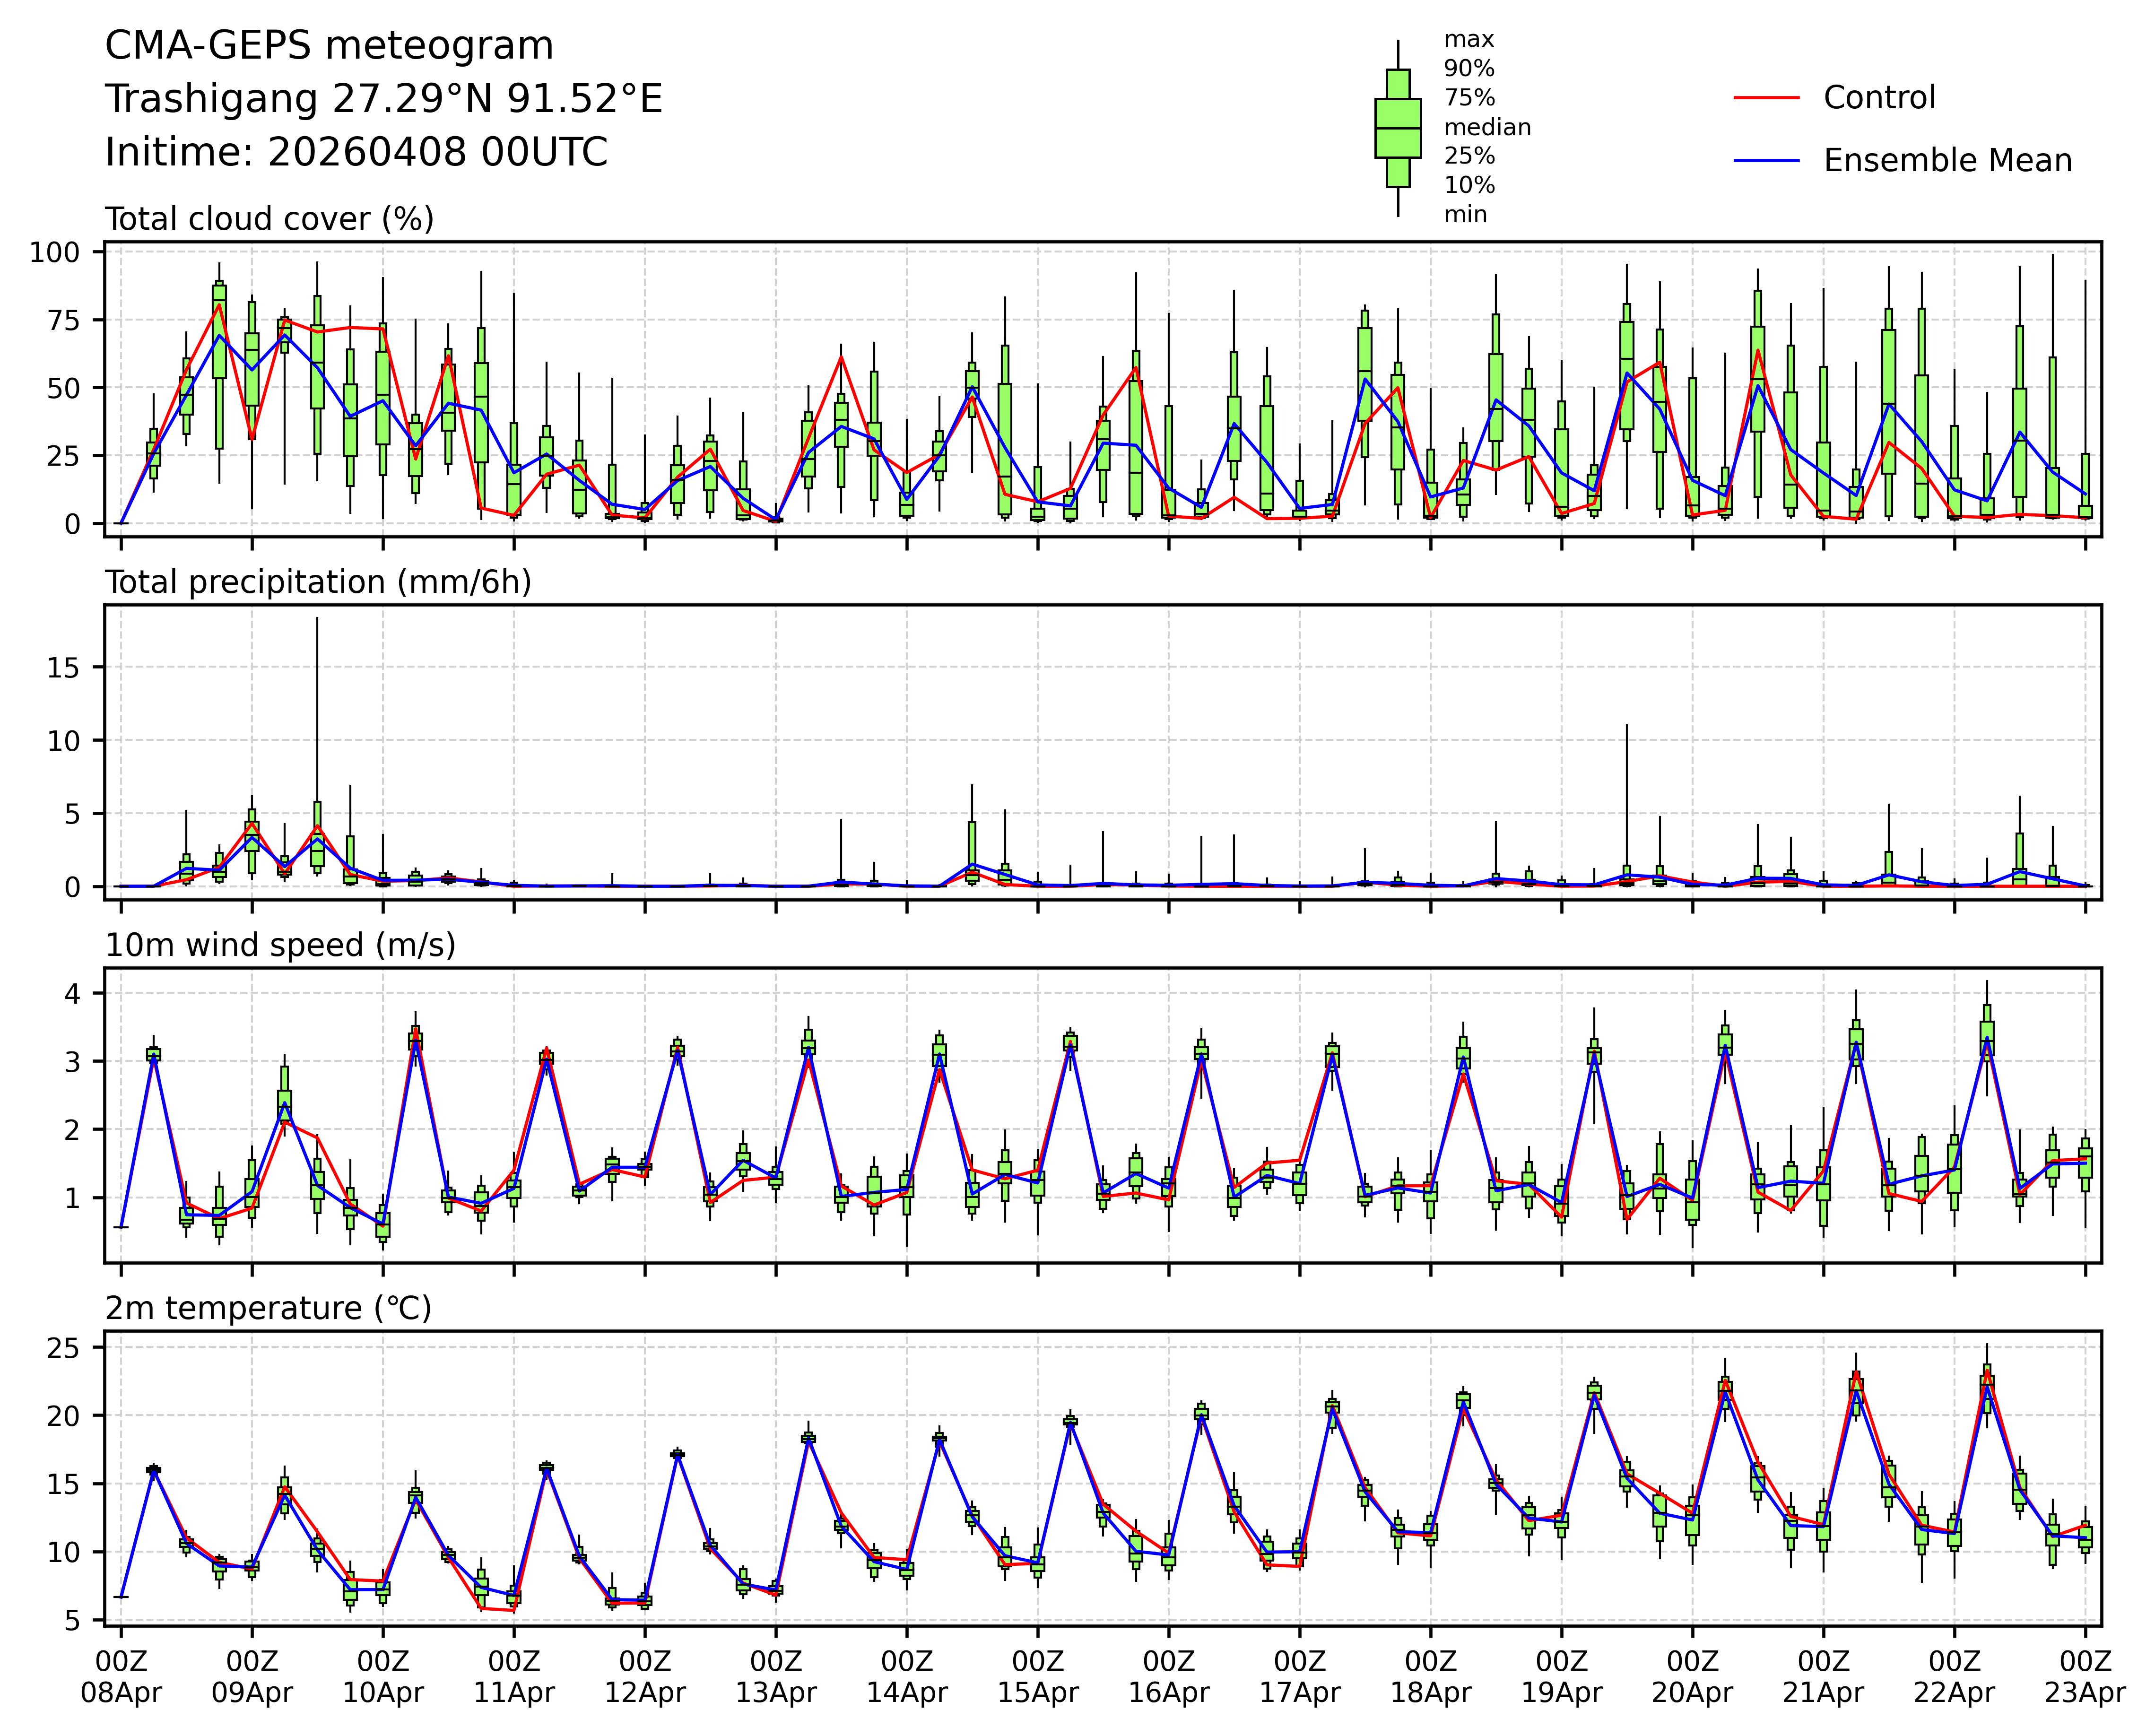
Task: Click the Total cloud cover panel title
Action: tap(269, 219)
